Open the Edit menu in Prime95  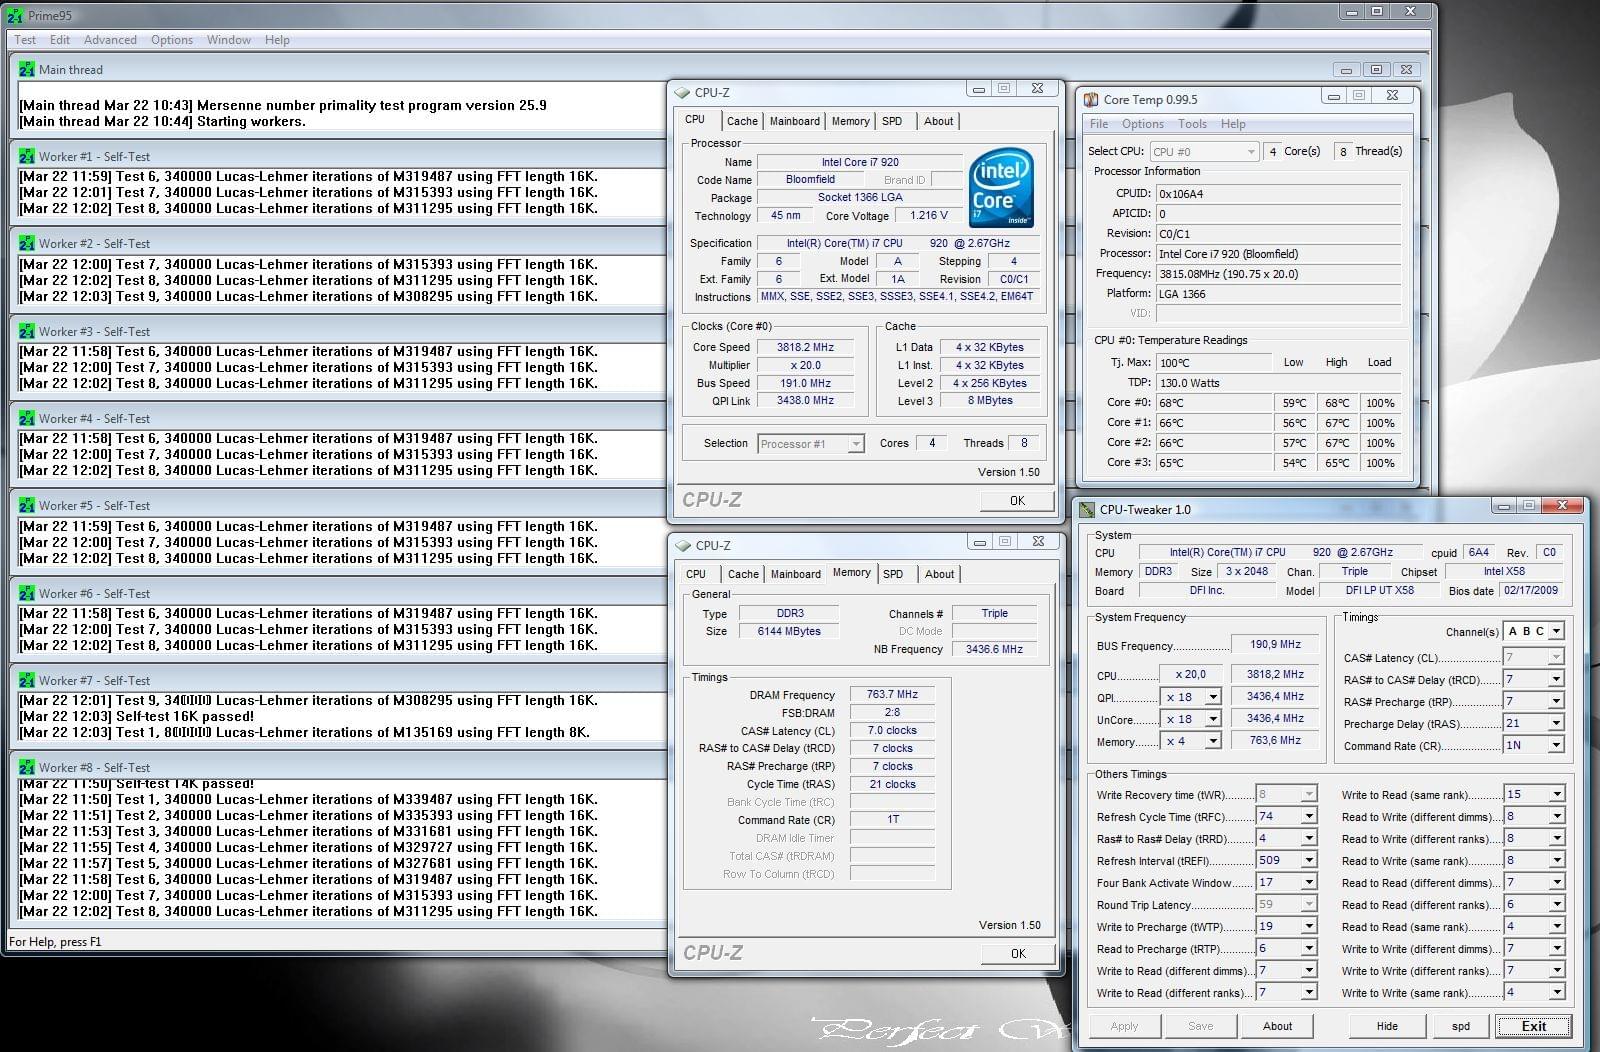[x=60, y=40]
